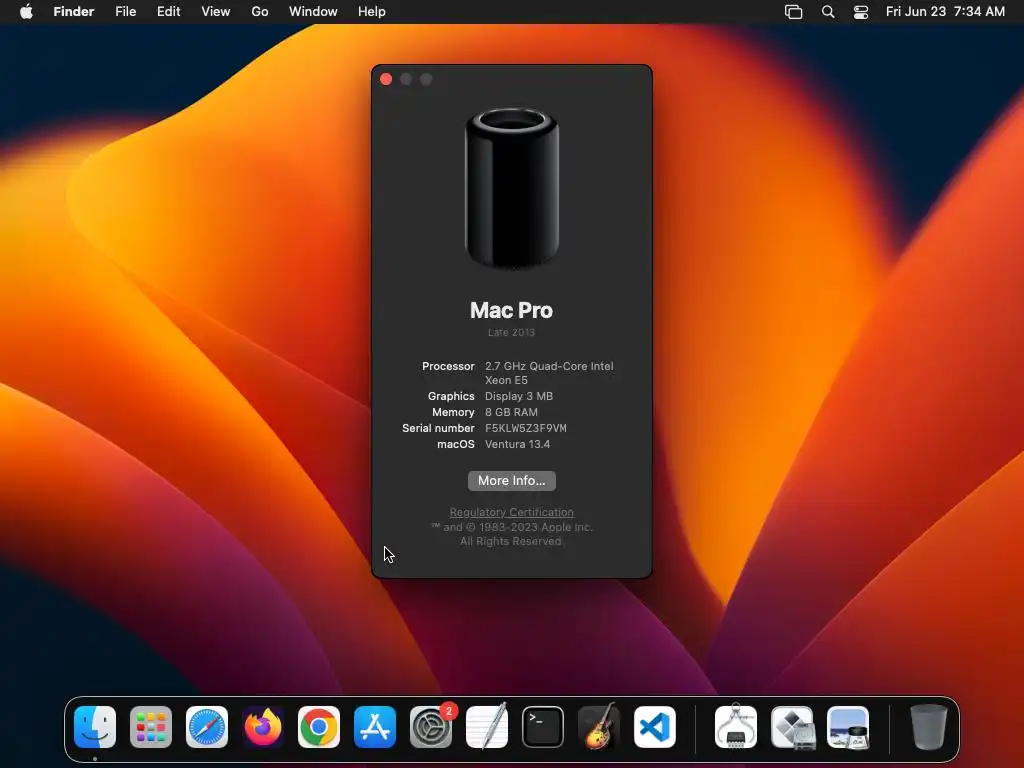Viewport: 1024px width, 768px height.
Task: Open the Help menu
Action: [372, 12]
